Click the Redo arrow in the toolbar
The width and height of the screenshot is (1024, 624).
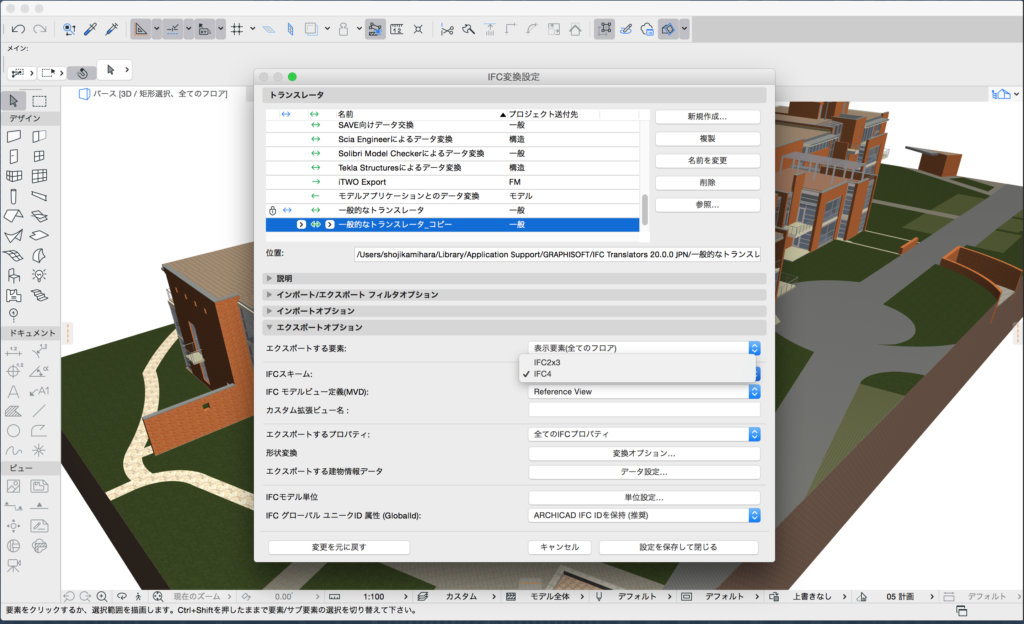[40, 29]
